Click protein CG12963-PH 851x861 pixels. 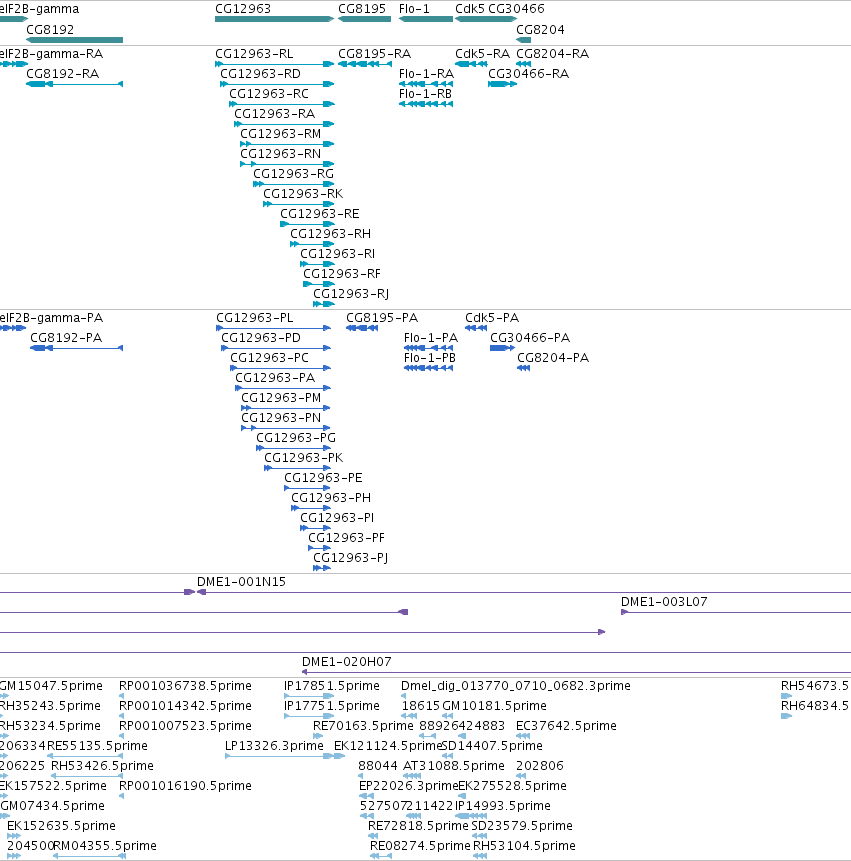pyautogui.click(x=311, y=508)
